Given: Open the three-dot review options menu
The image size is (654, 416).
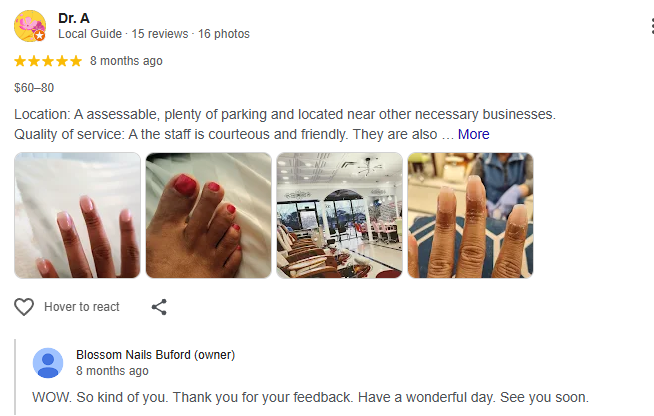Looking at the screenshot, I should point(651,26).
